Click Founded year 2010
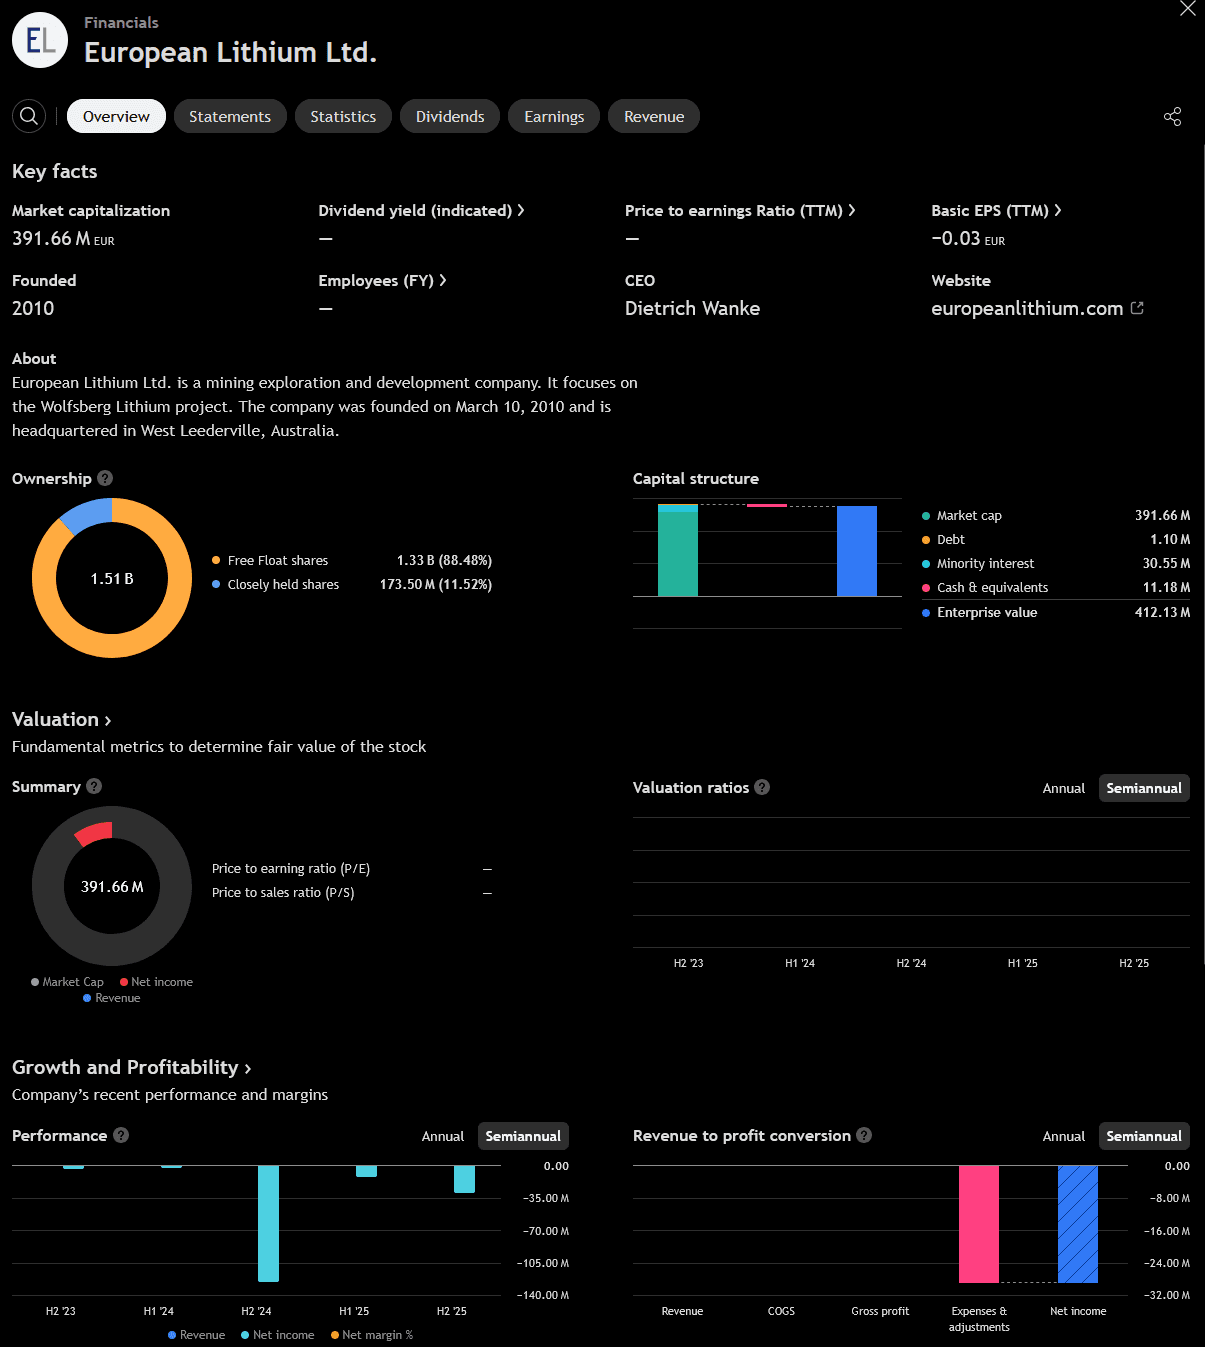The height and width of the screenshot is (1347, 1205). point(33,308)
